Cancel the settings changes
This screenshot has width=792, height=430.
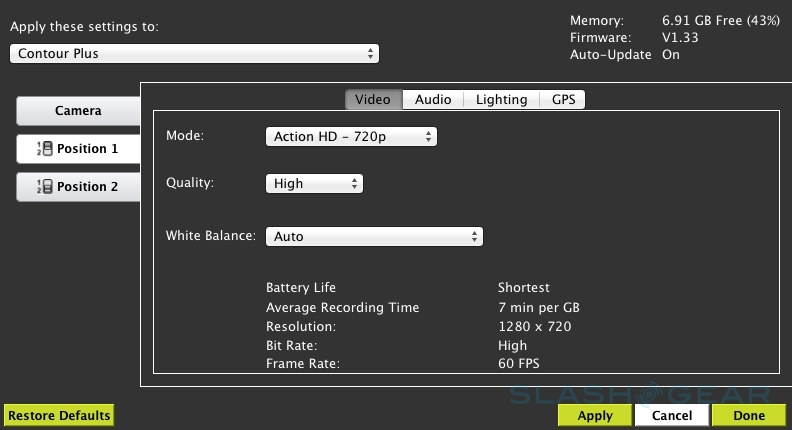click(x=671, y=416)
